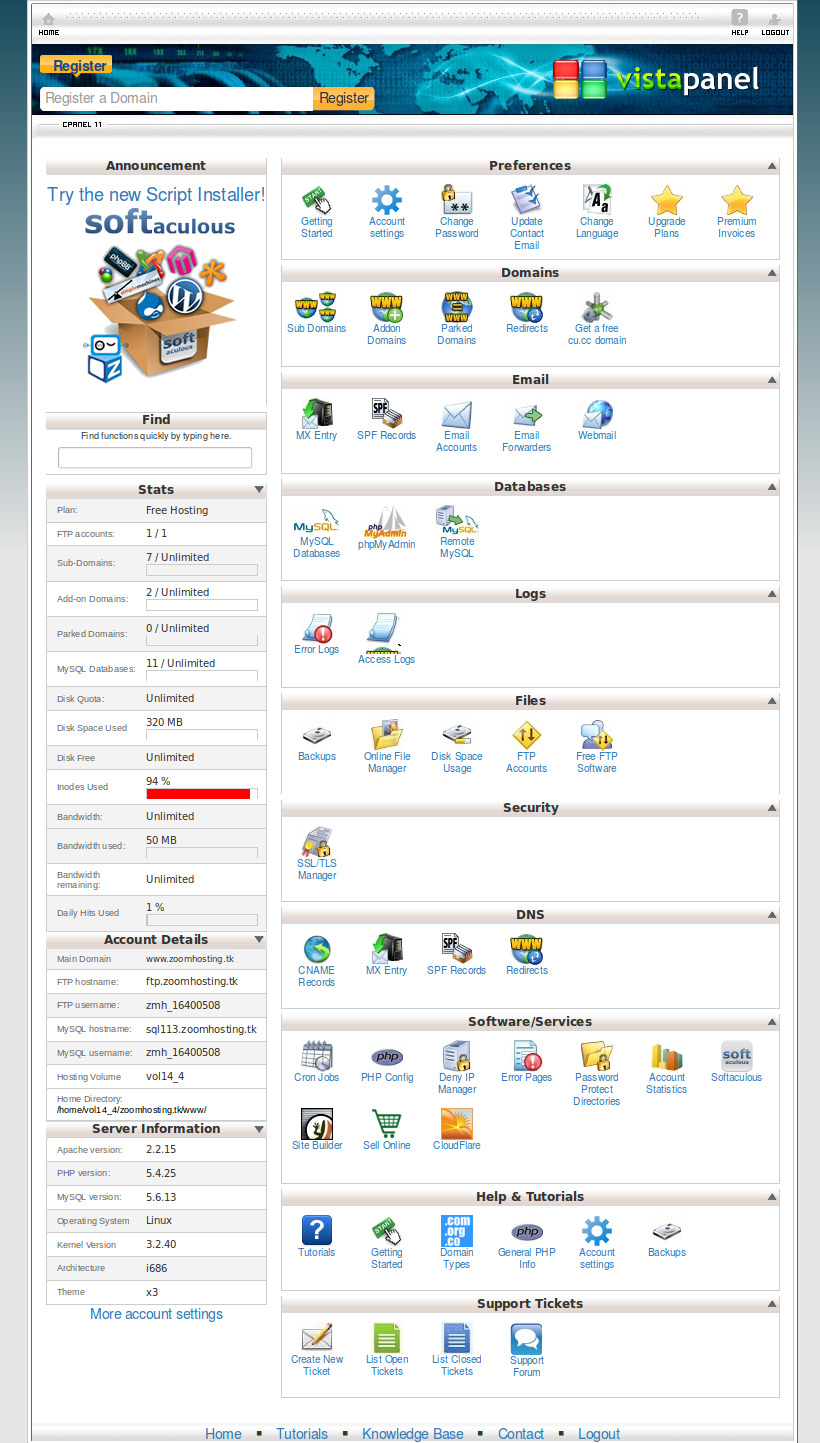
Task: Open Password Protect Directories
Action: [x=597, y=1073]
